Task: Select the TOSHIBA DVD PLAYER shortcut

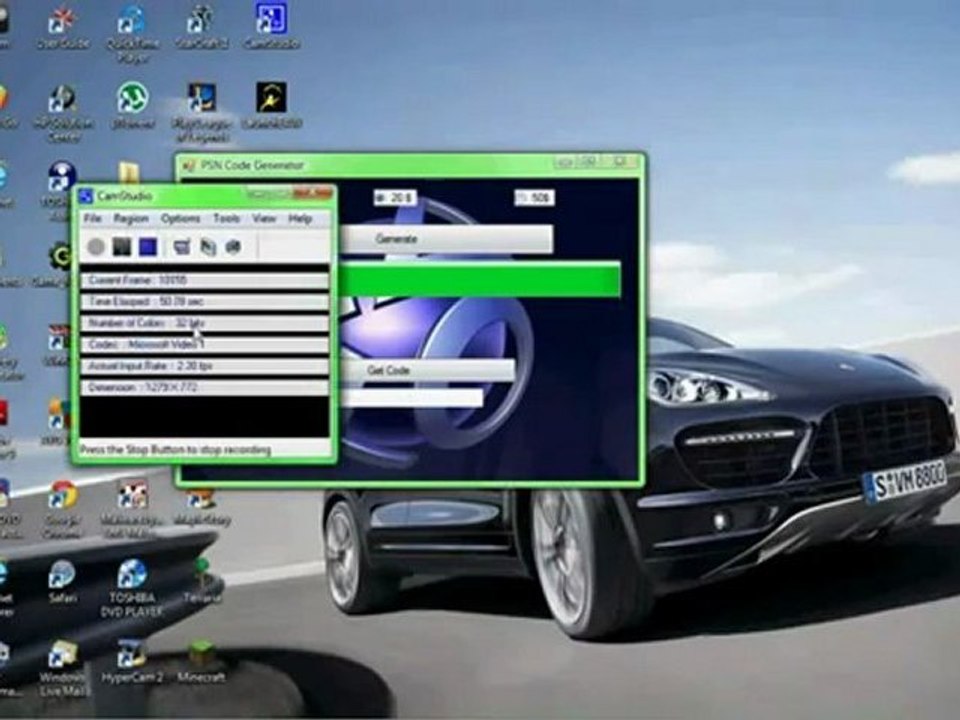Action: point(132,589)
